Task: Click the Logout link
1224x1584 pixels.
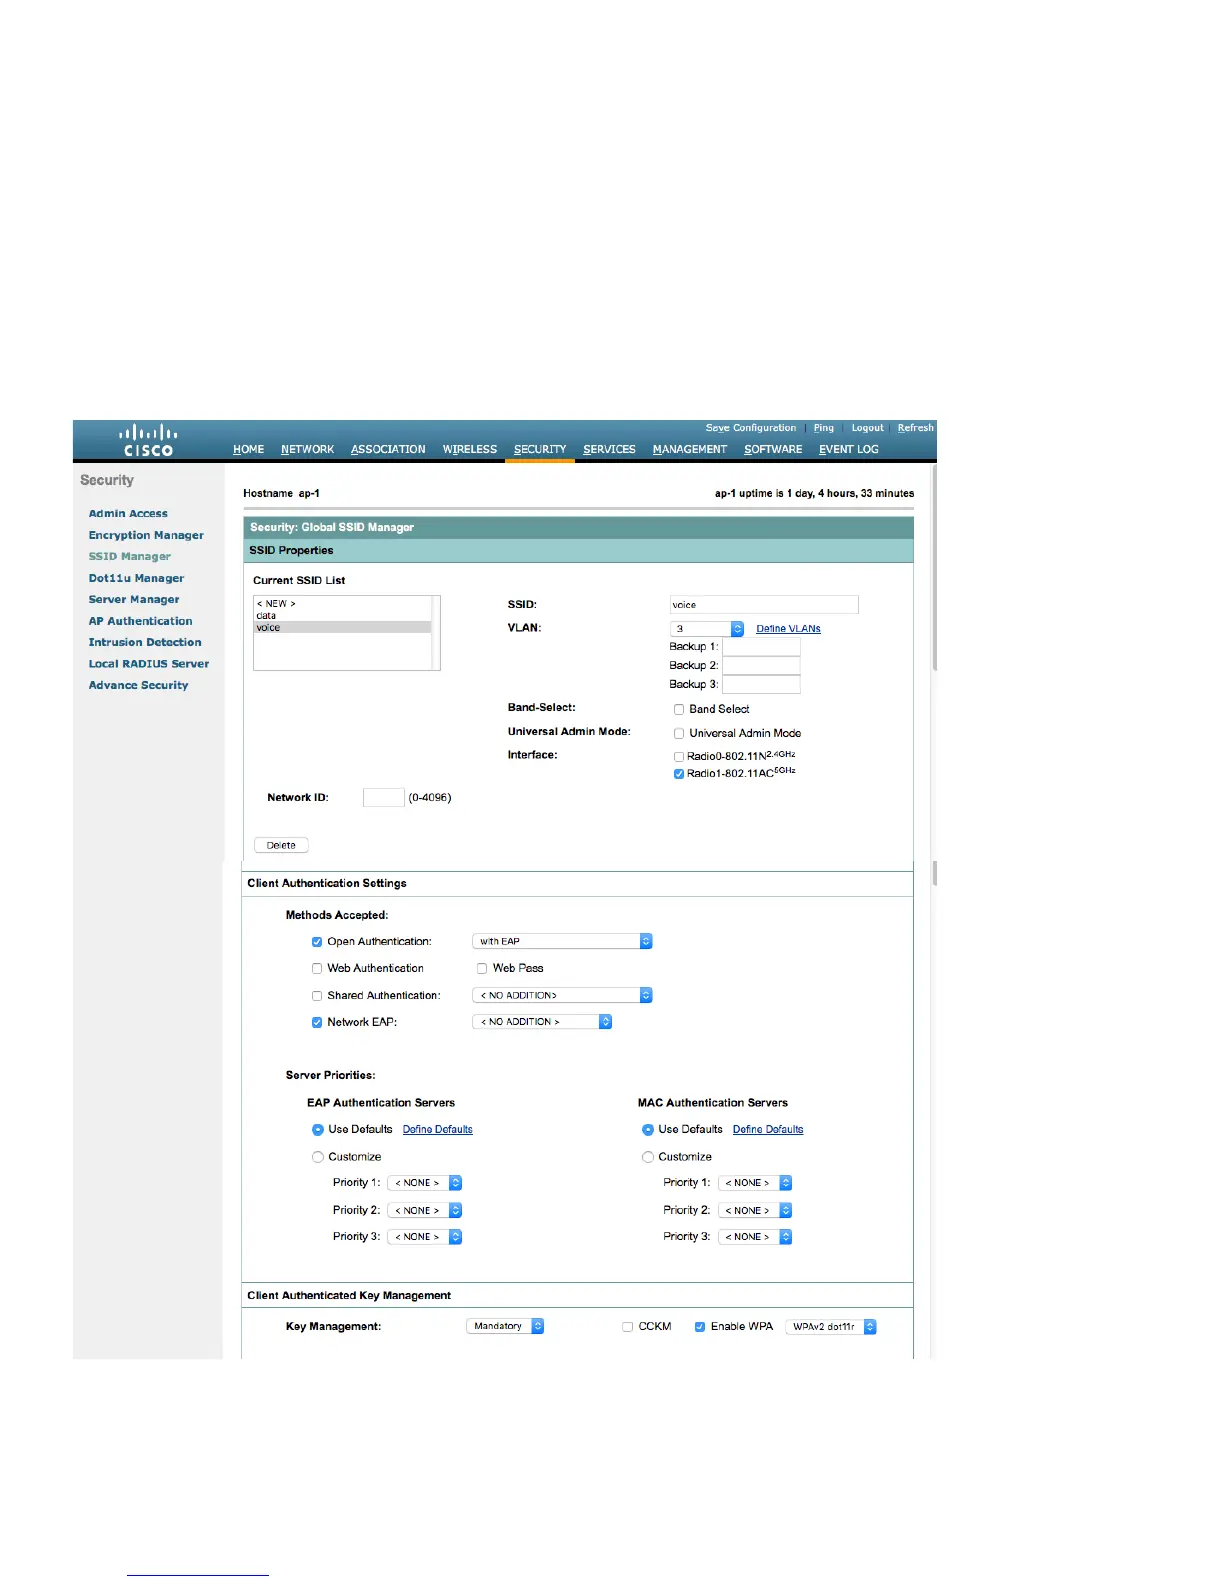Action: pos(868,428)
